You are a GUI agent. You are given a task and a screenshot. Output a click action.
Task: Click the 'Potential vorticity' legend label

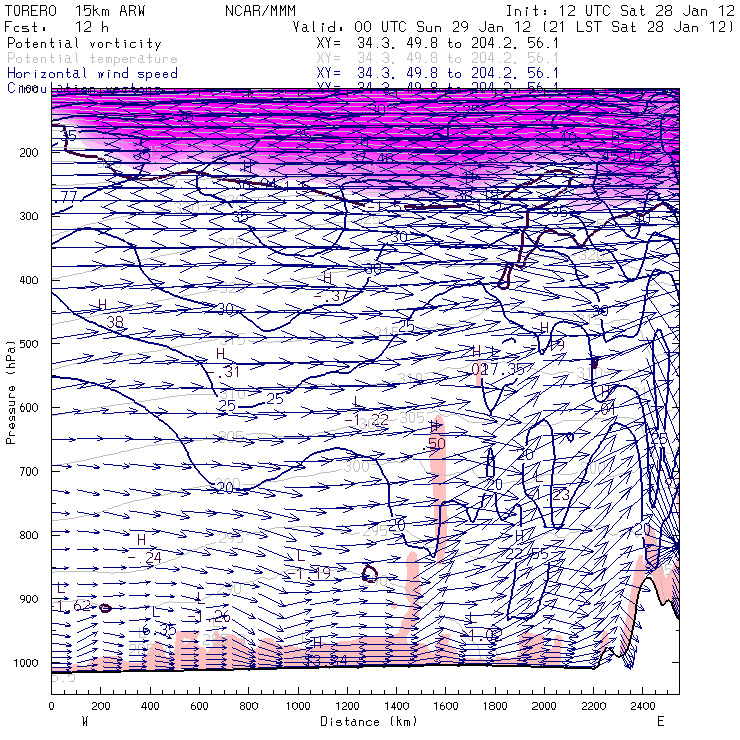click(84, 44)
